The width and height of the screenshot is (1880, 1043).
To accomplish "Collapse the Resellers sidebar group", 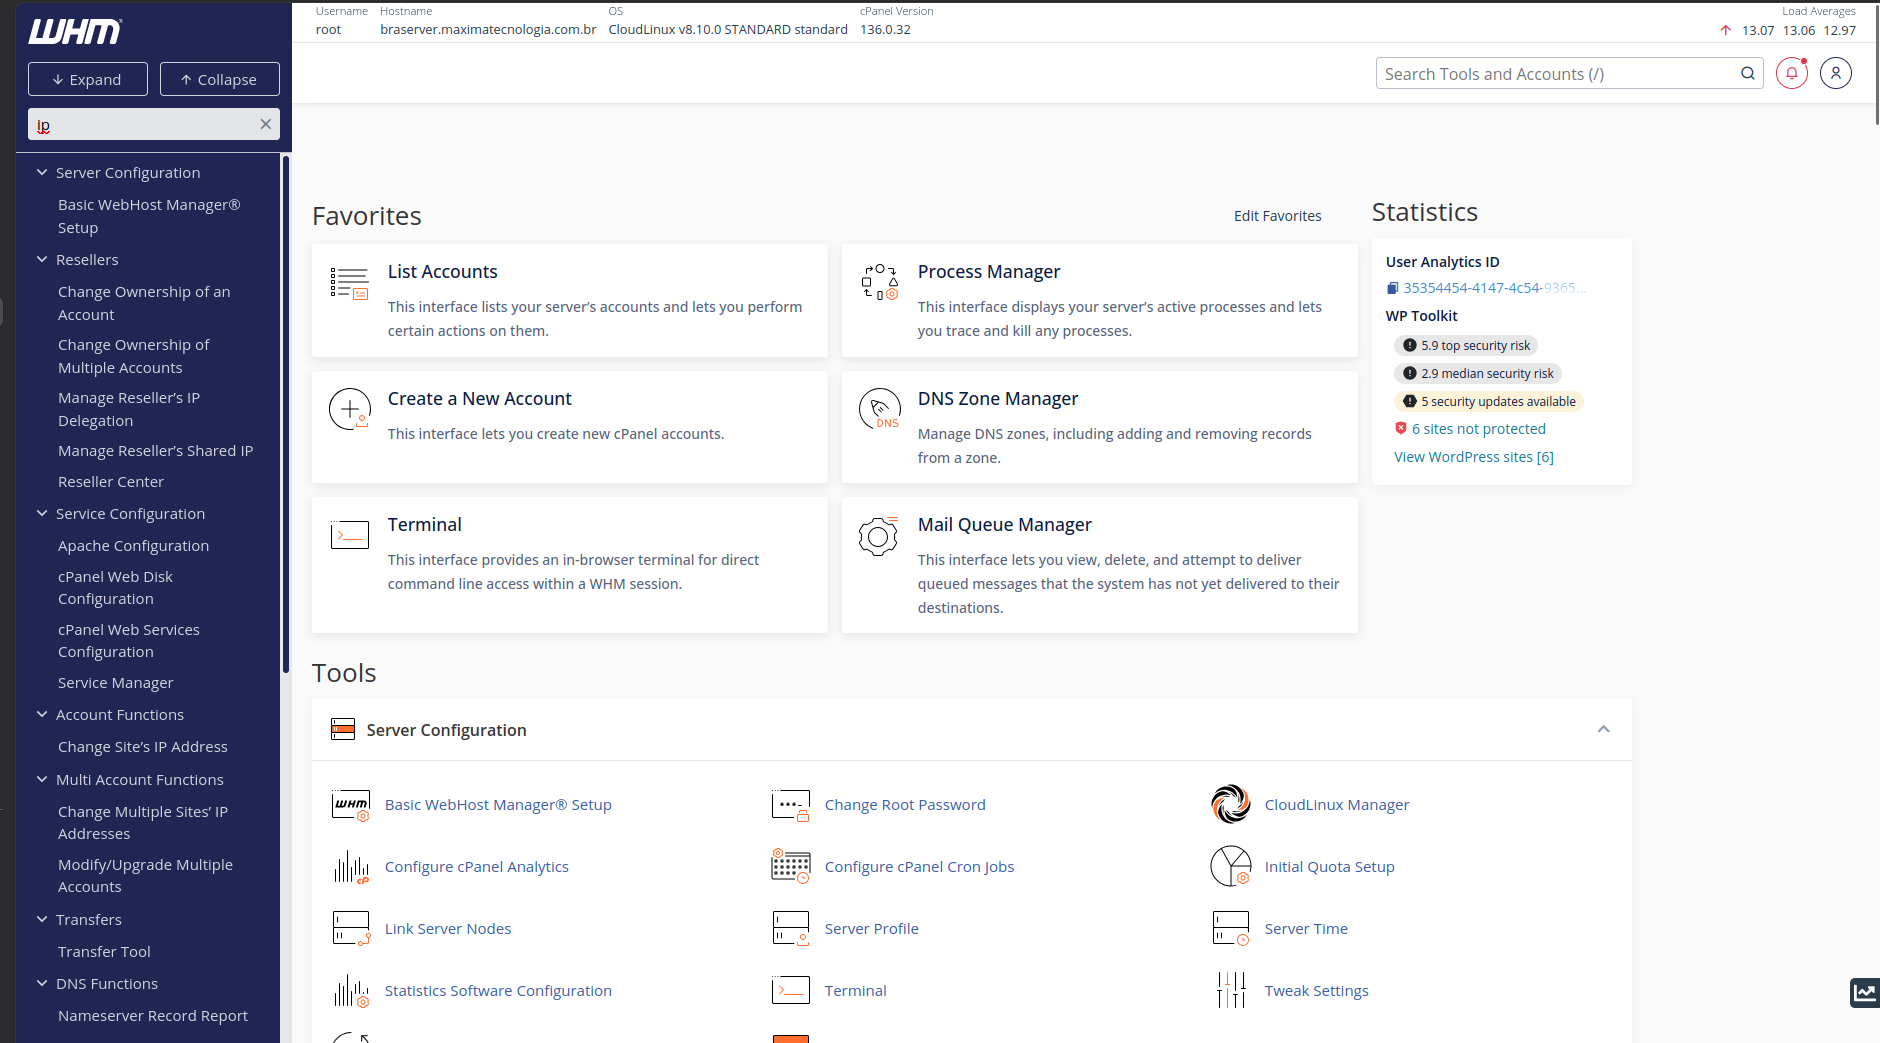I will [x=42, y=259].
